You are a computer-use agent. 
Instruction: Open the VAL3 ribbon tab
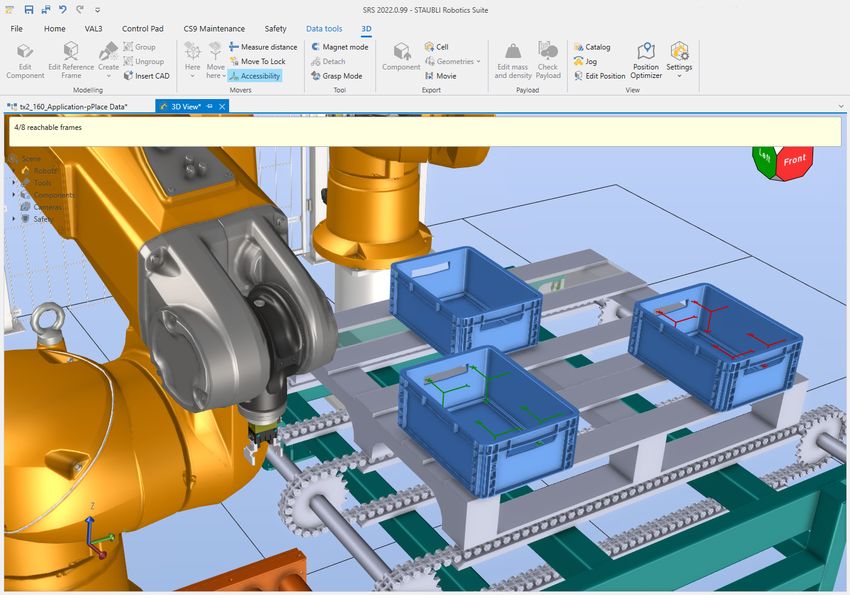(93, 29)
